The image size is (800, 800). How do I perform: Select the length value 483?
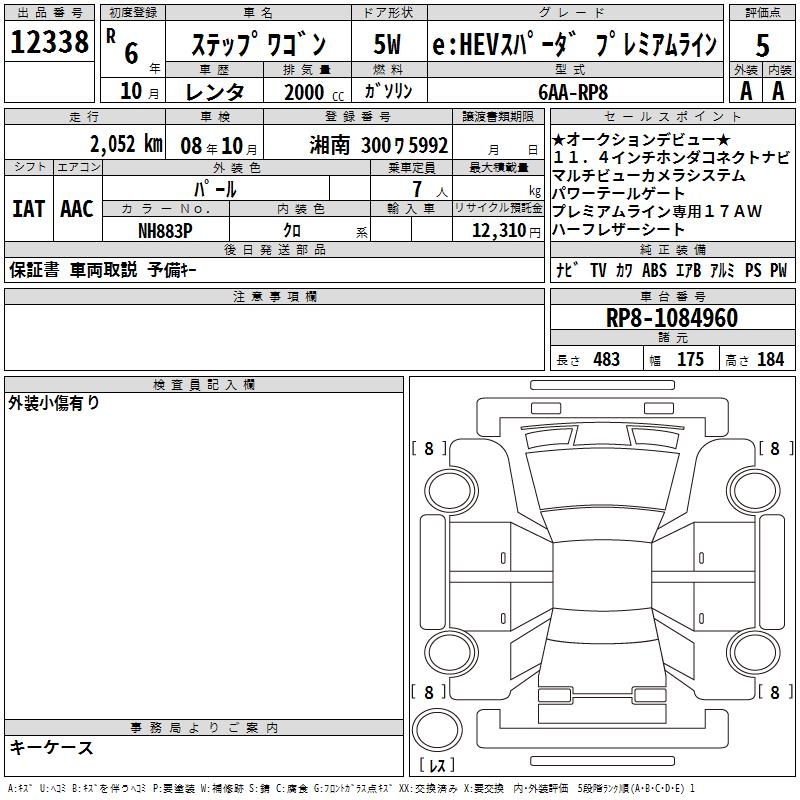pos(607,359)
